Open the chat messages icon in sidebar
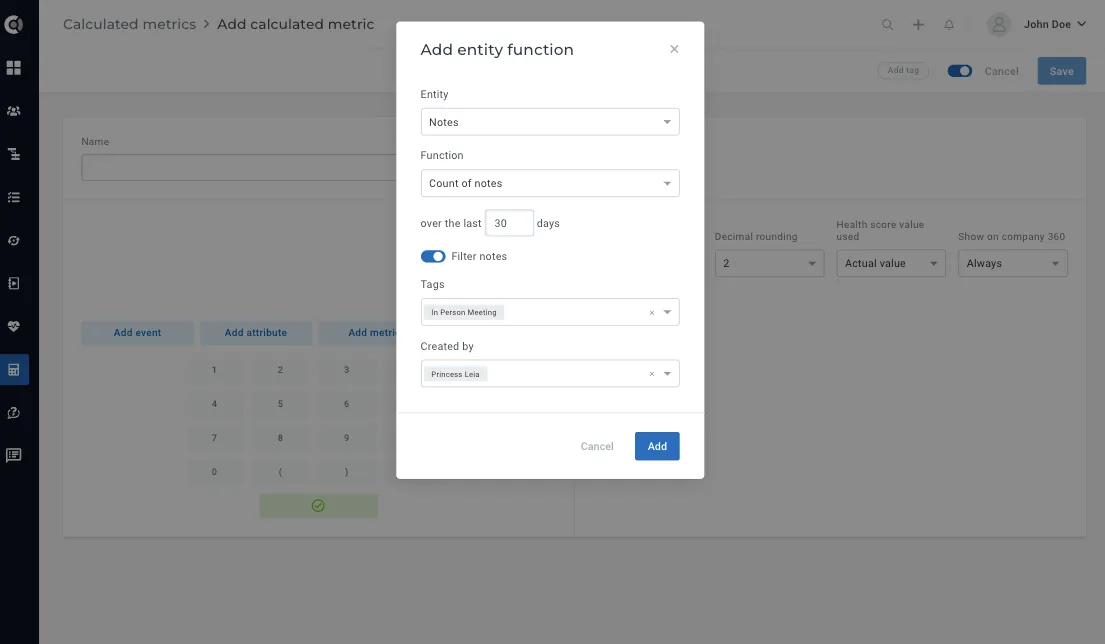This screenshot has width=1105, height=644. (13, 455)
